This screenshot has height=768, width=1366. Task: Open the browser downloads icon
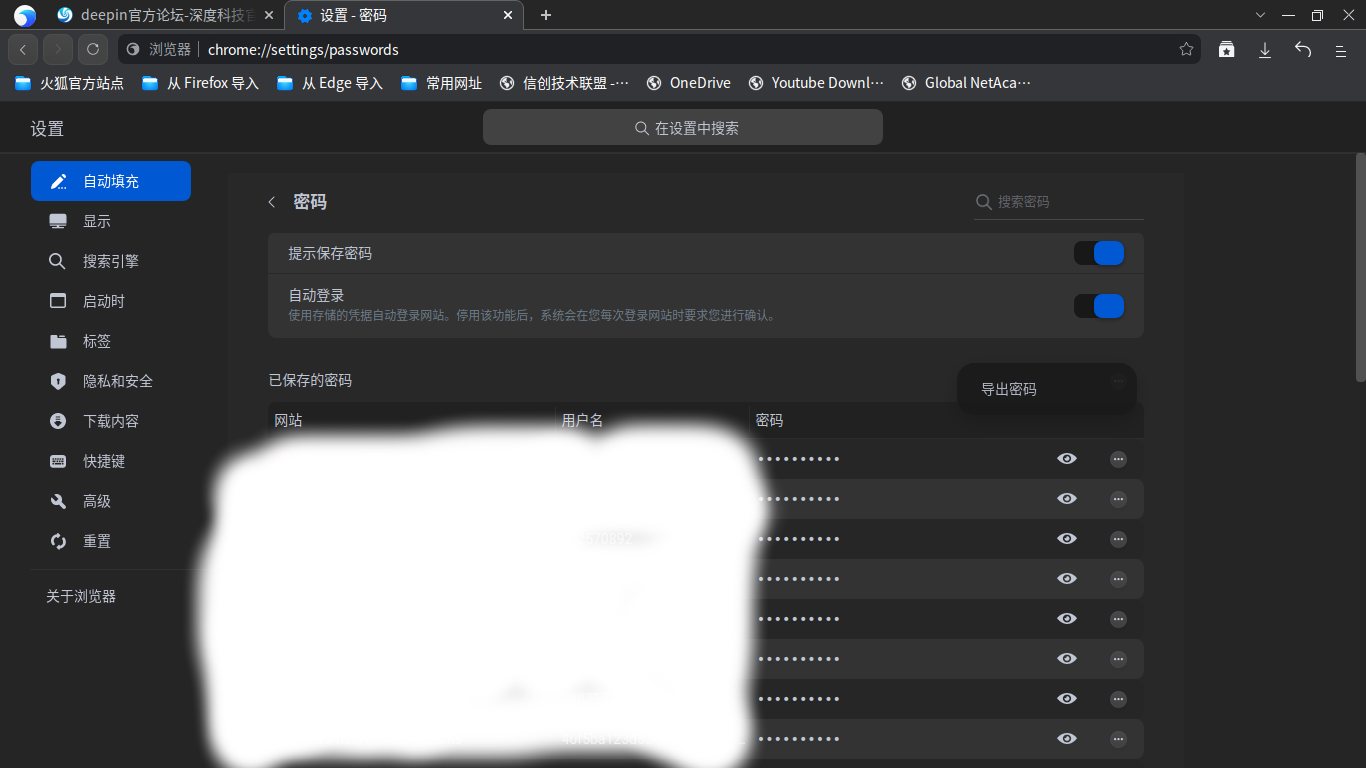tap(1264, 48)
